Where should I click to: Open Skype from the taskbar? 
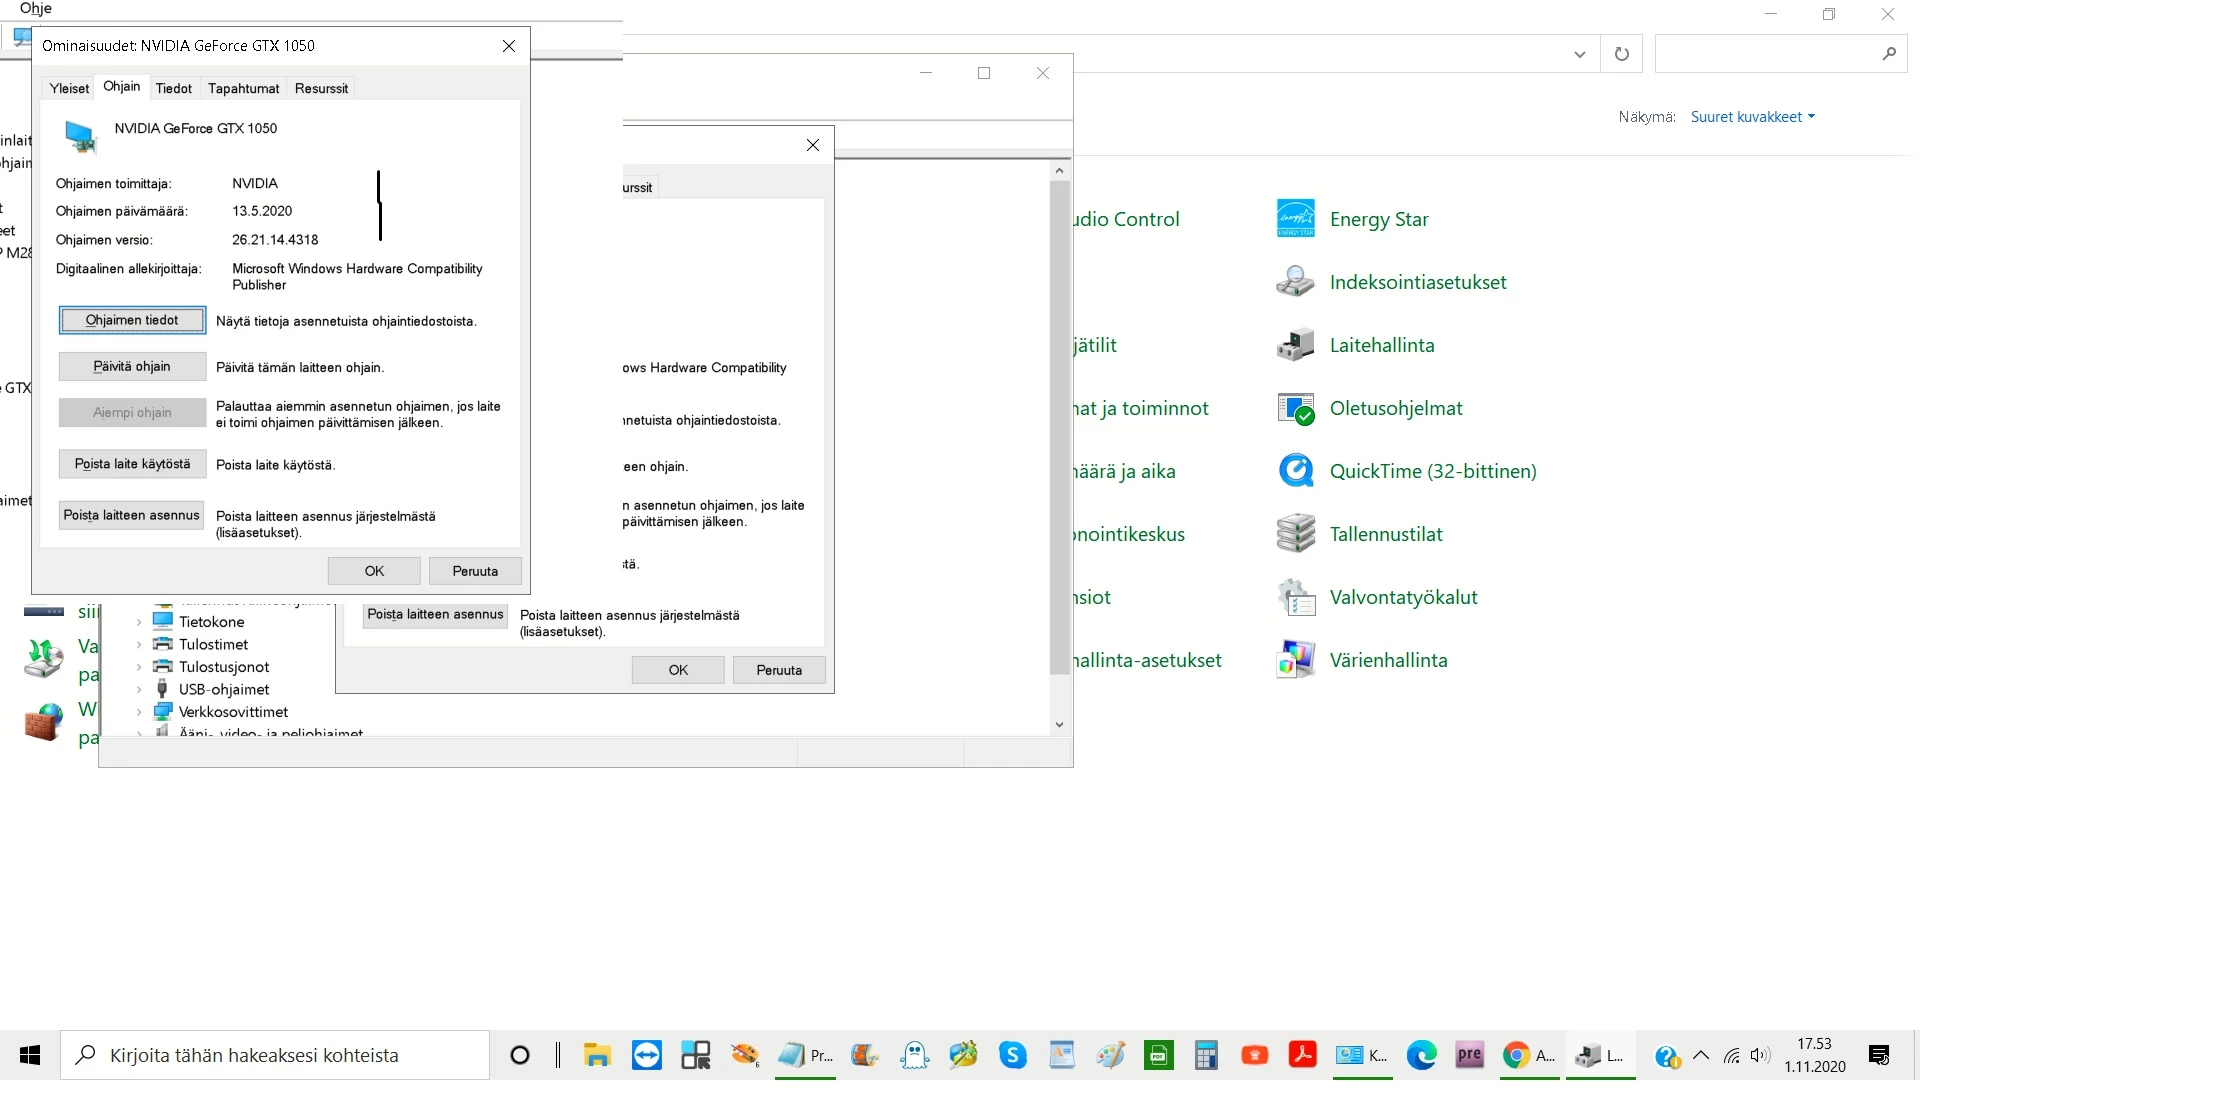tap(1012, 1055)
